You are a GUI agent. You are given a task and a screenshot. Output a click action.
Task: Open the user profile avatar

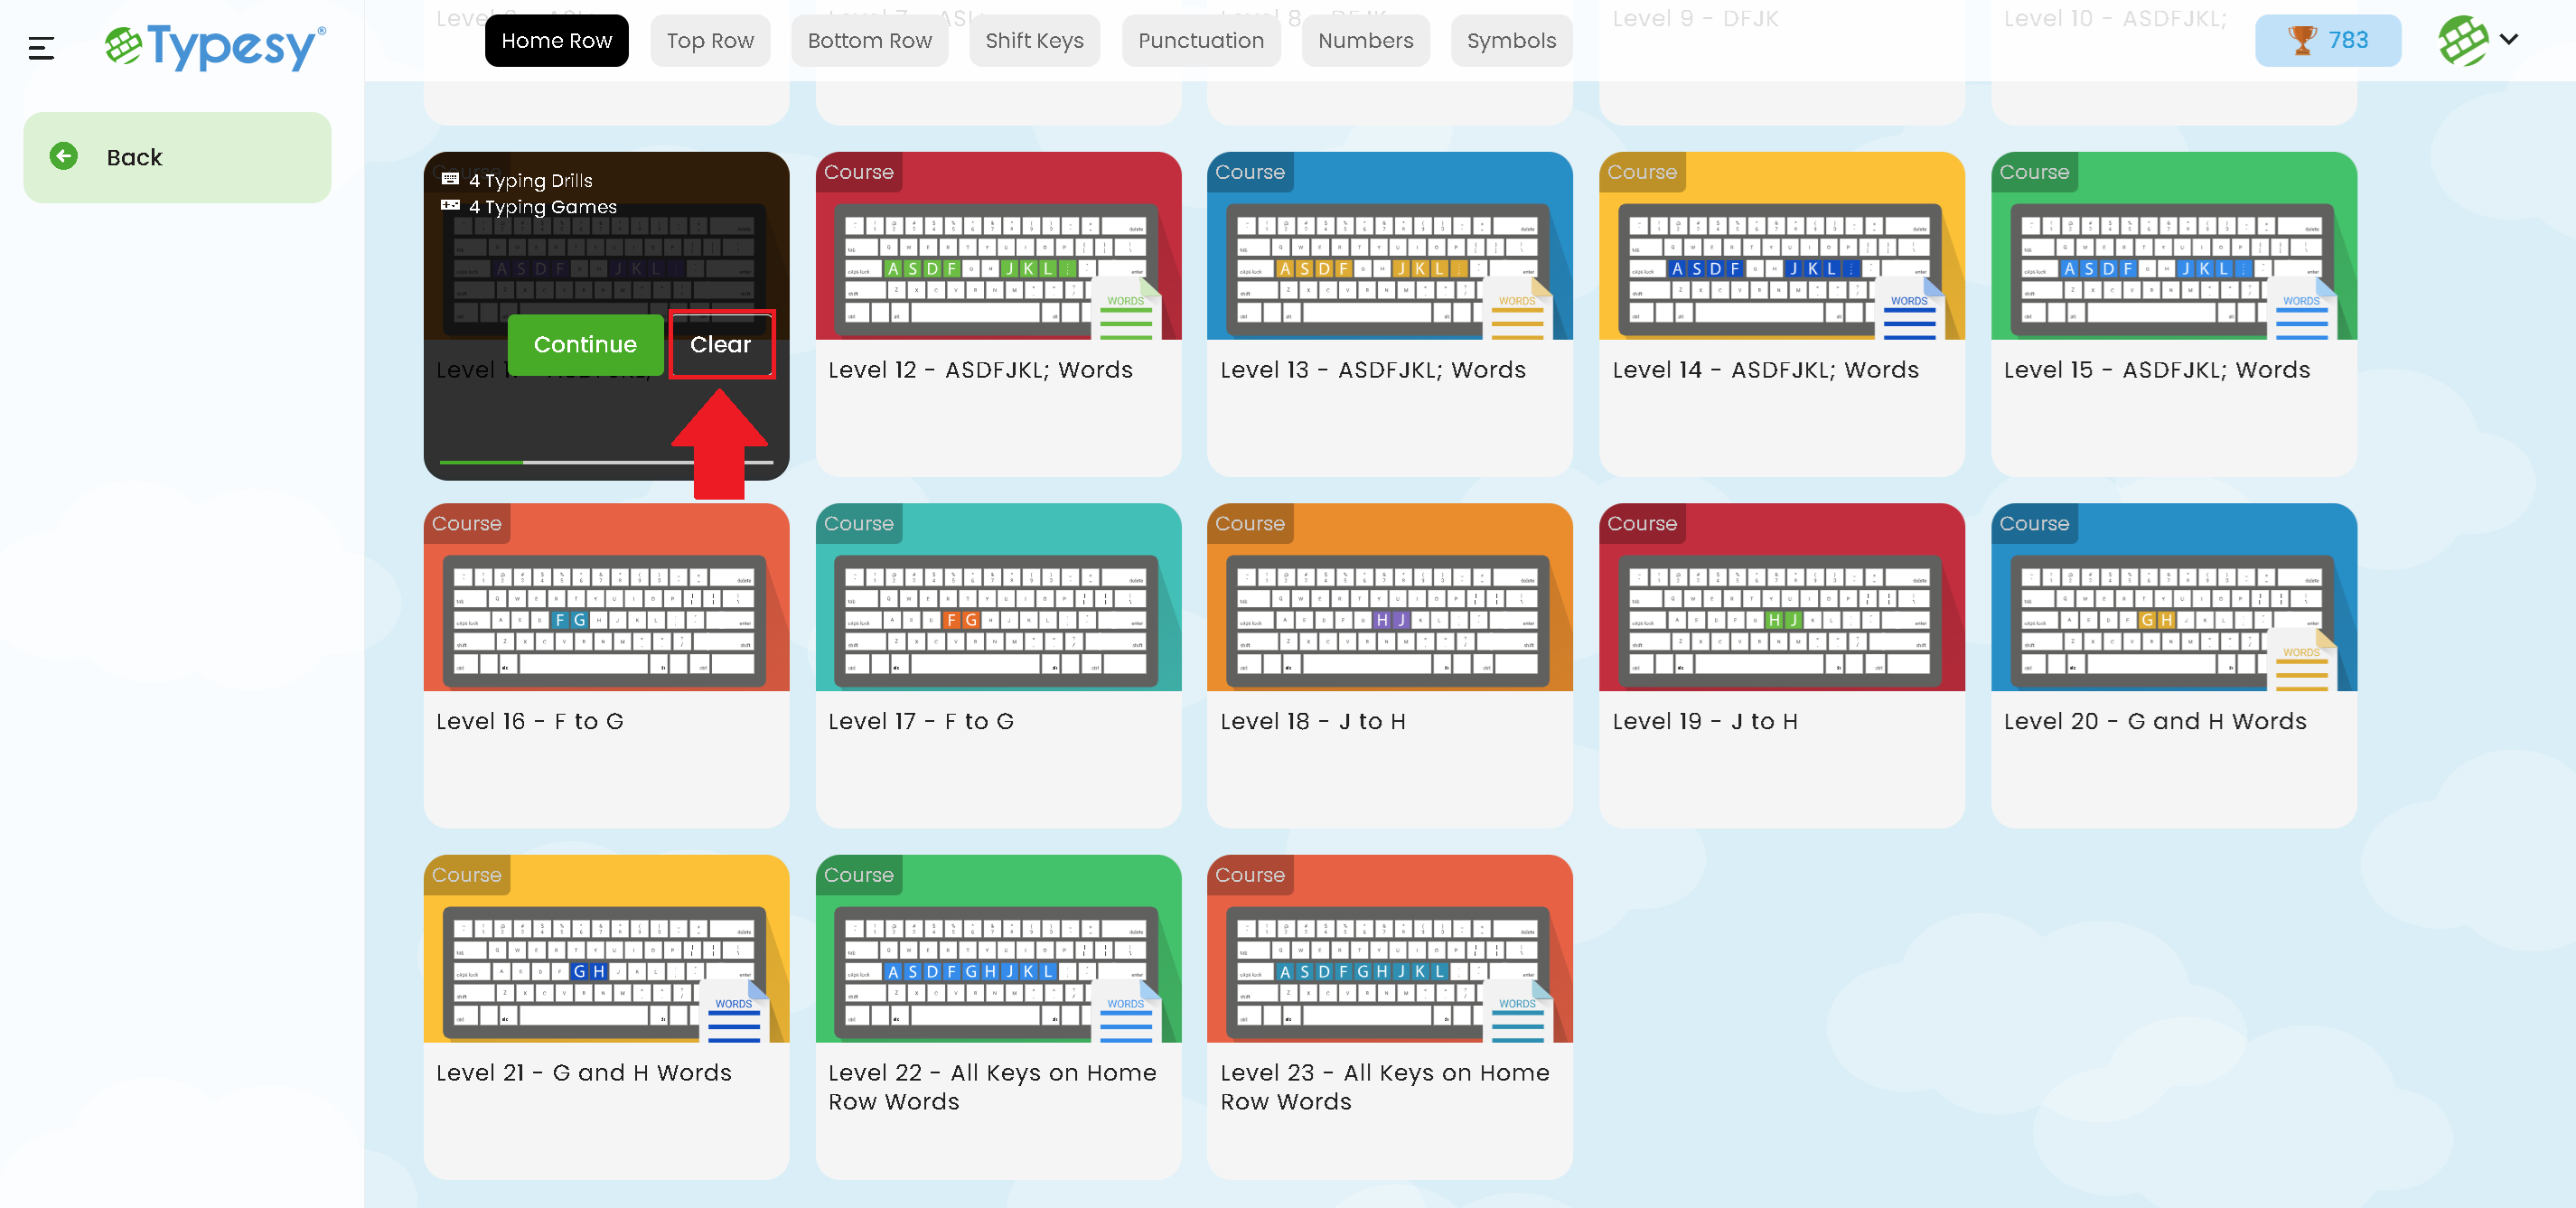pos(2463,40)
